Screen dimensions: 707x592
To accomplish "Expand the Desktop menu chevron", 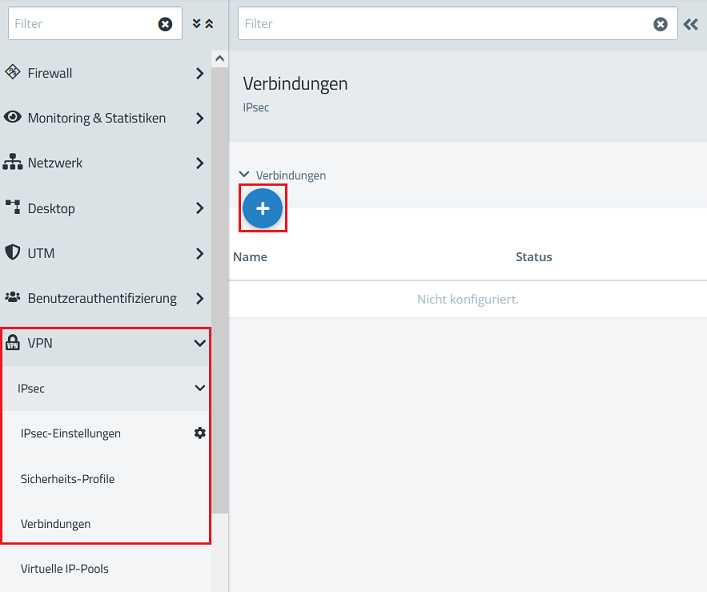I will pos(200,208).
